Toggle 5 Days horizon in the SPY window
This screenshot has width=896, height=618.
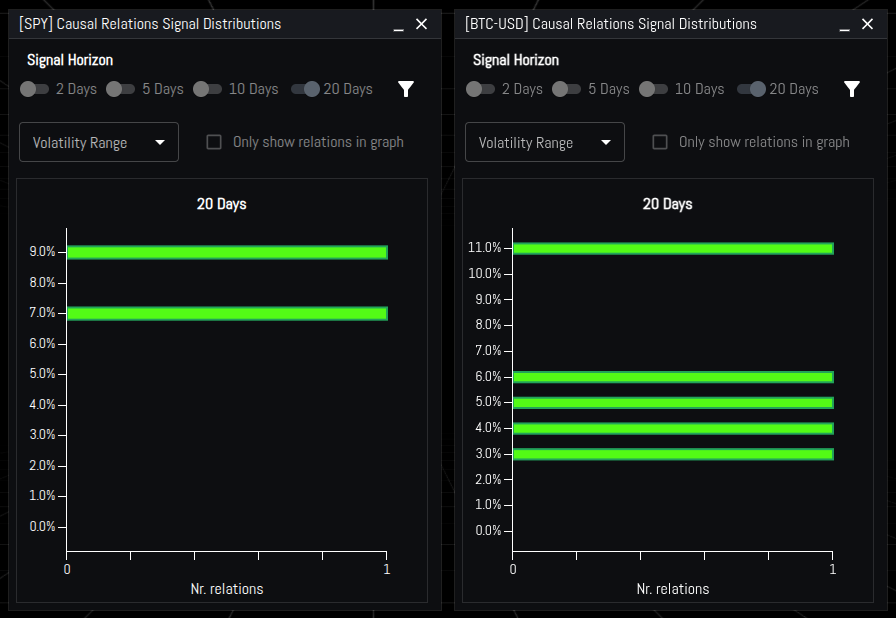121,89
